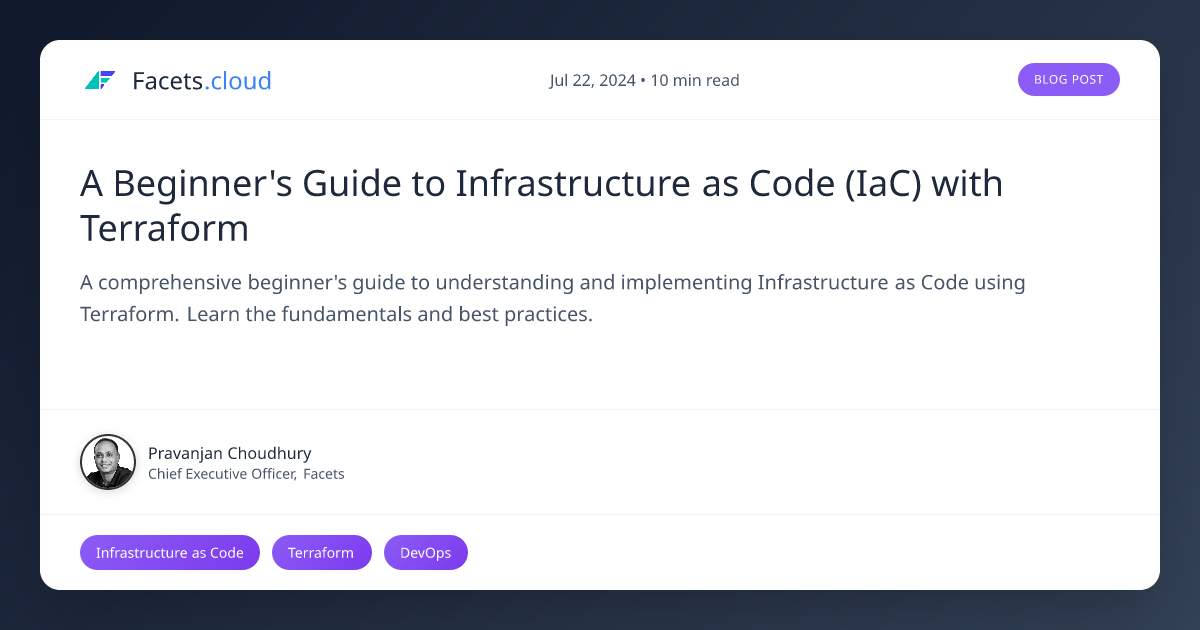Click the DevOps tag pill

(x=425, y=552)
